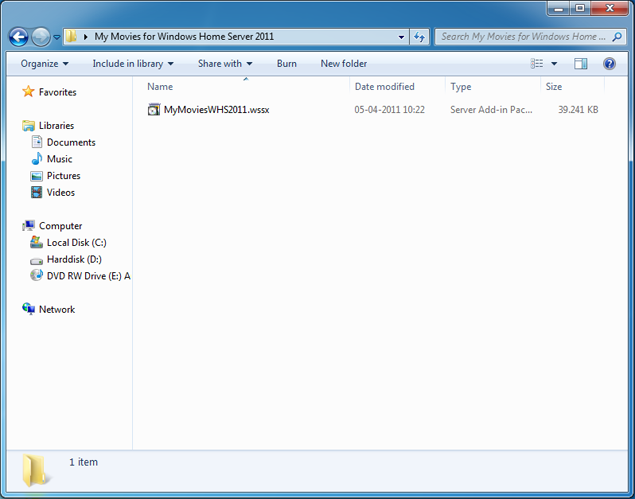Select Libraries in navigation pane
This screenshot has width=635, height=499.
(x=56, y=126)
